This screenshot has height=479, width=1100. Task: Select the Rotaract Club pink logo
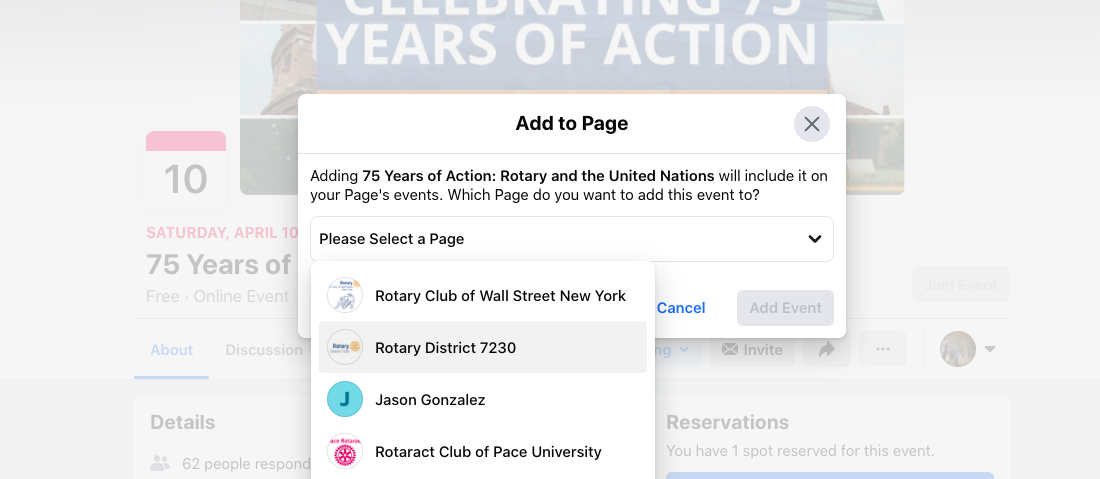tap(345, 452)
